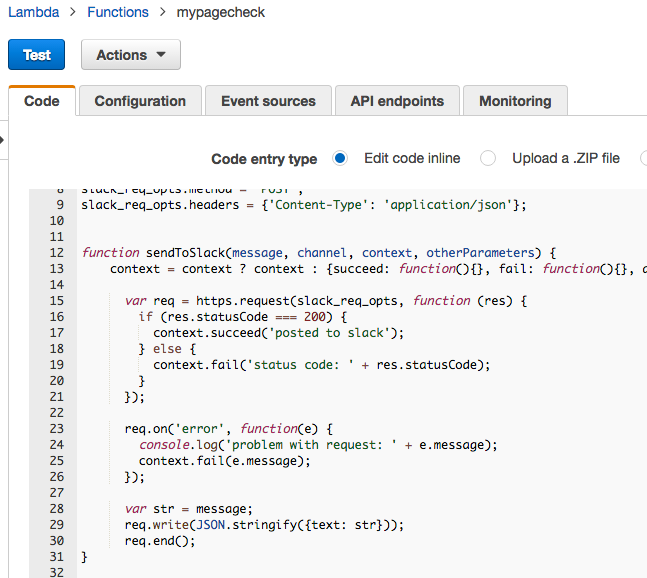This screenshot has height=578, width=647.
Task: Click the channel parameter on line 12
Action: tap(321, 252)
